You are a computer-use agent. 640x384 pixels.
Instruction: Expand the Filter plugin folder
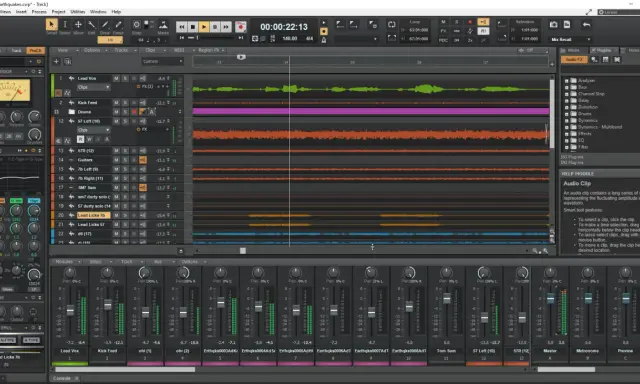[567, 147]
